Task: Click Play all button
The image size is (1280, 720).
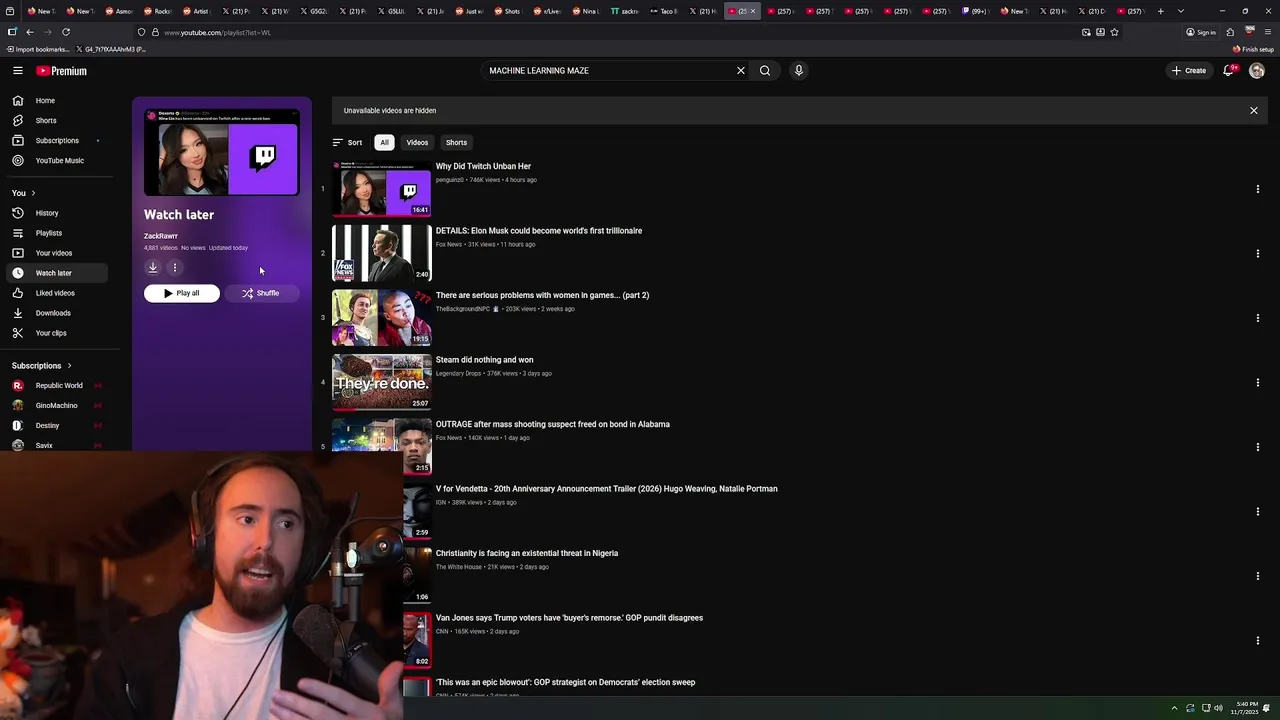Action: pyautogui.click(x=181, y=293)
